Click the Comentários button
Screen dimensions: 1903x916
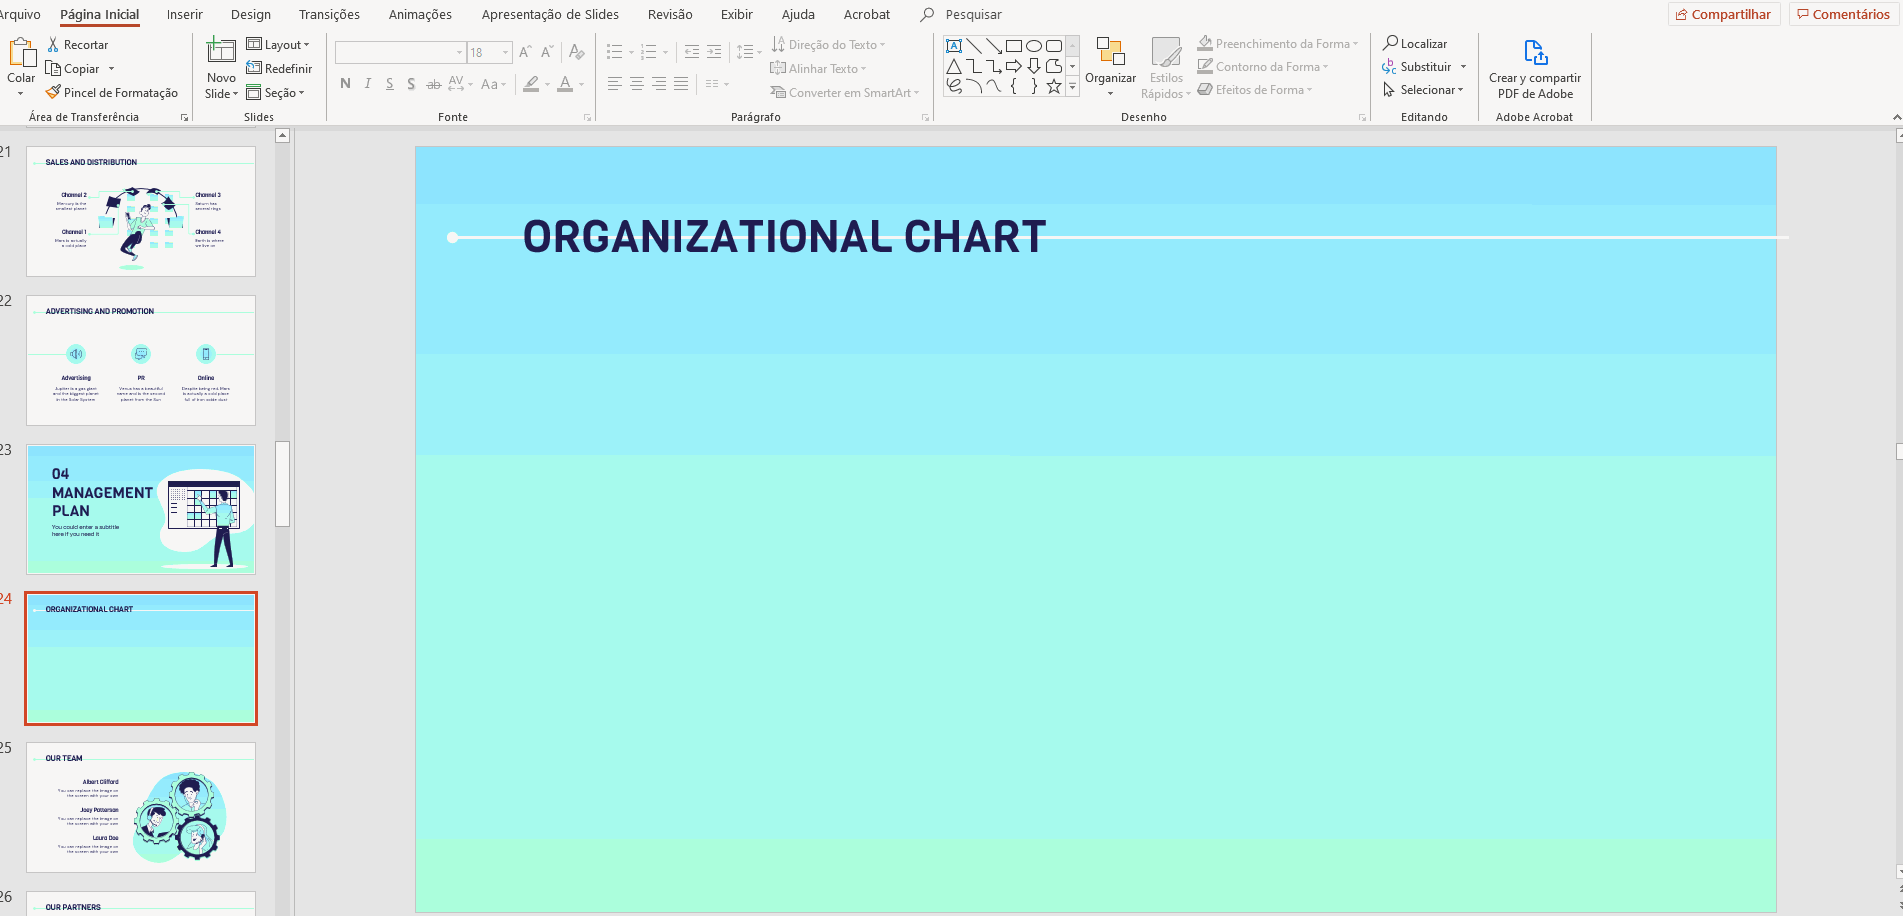click(1842, 14)
